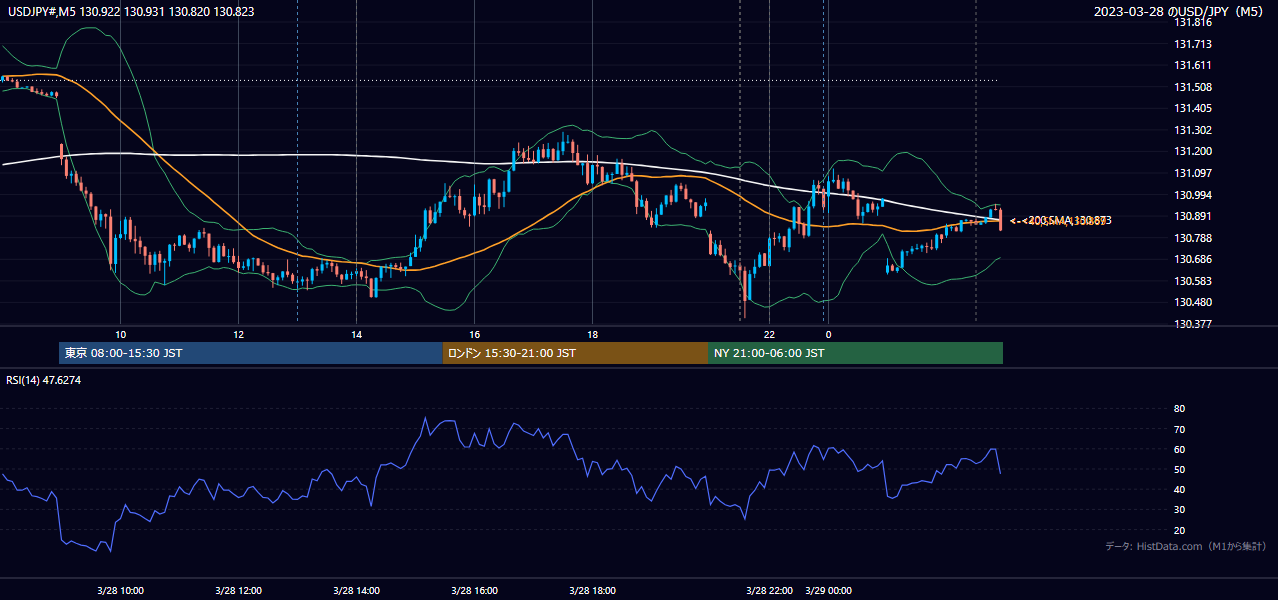Click the price axis value 130.583

[x=1193, y=281]
